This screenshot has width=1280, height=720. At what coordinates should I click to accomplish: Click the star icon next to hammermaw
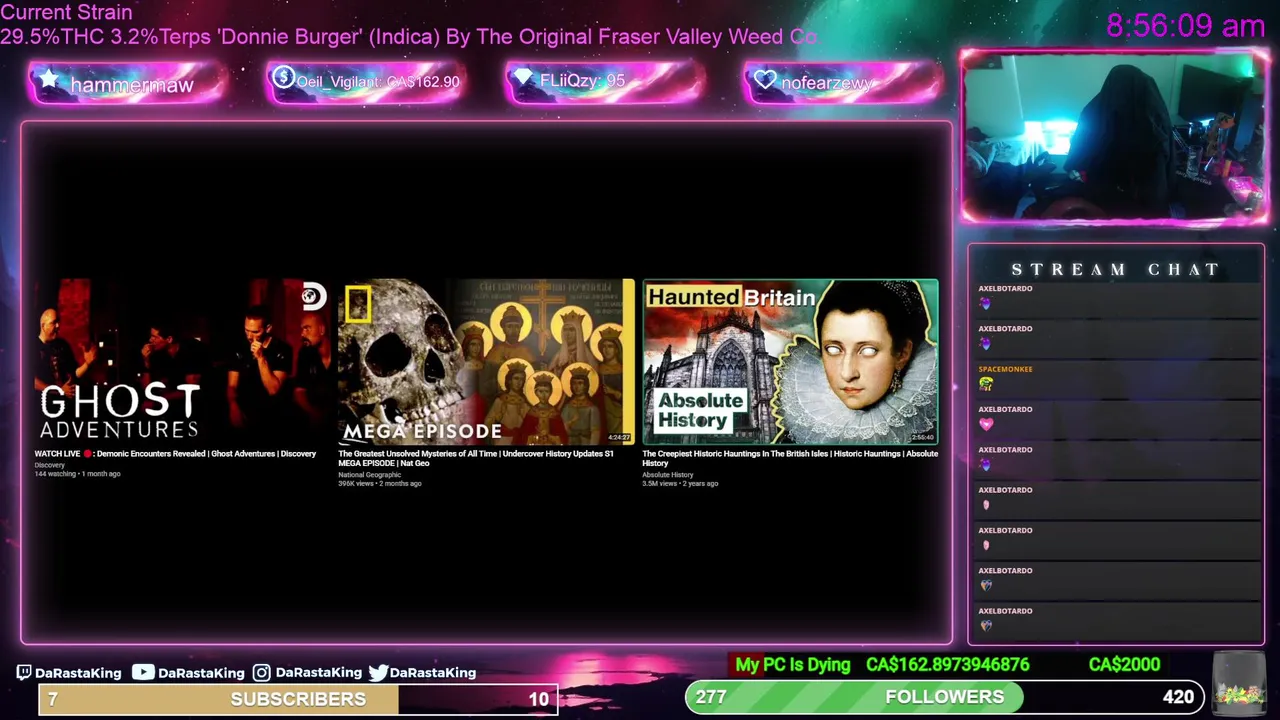pos(49,80)
